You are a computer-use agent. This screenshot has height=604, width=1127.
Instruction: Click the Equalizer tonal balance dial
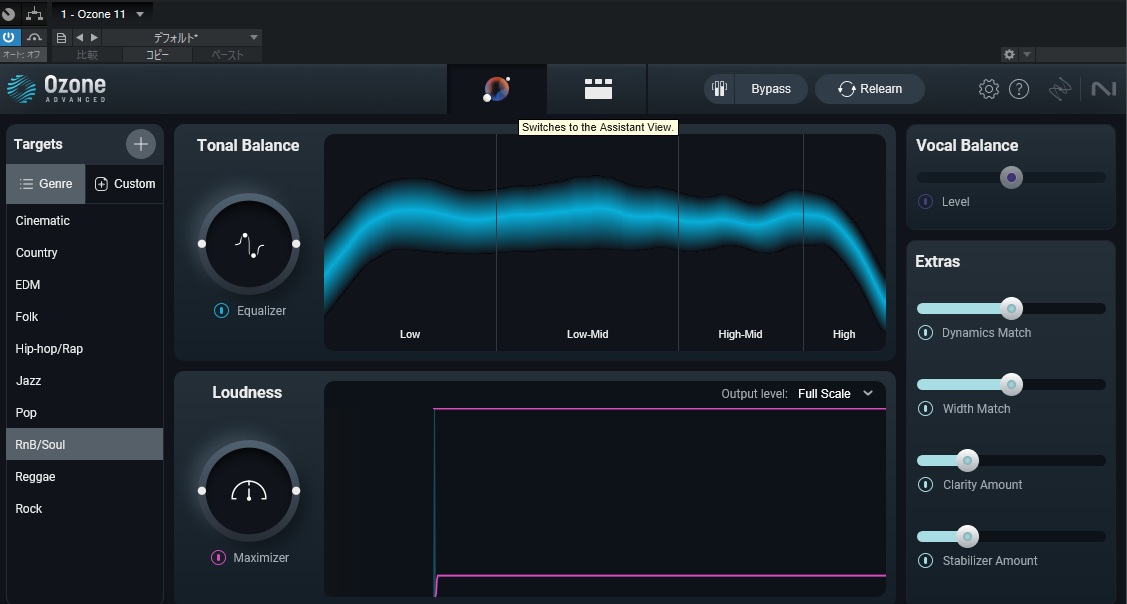pos(249,244)
